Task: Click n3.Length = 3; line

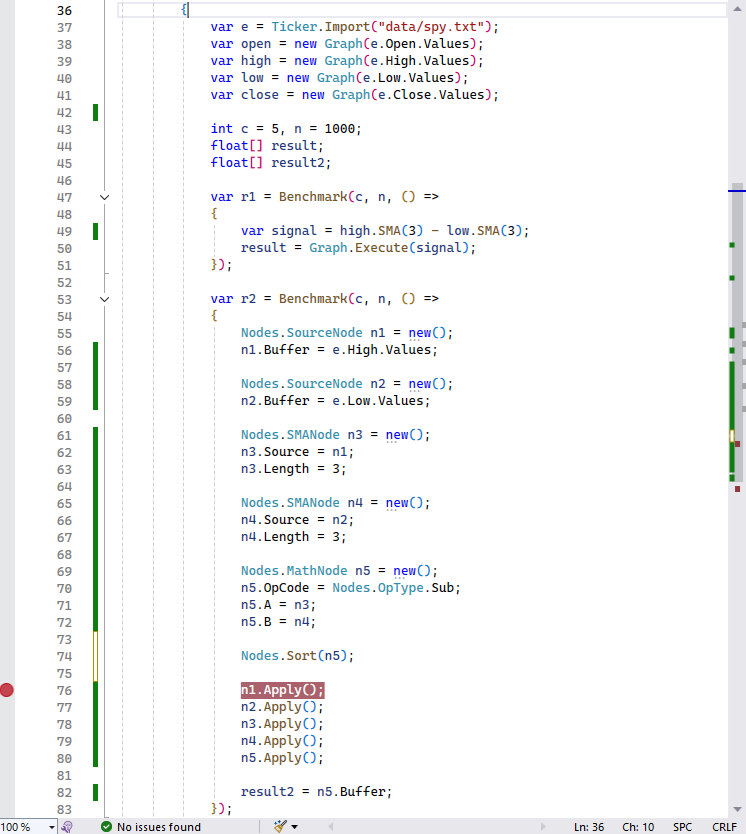Action: pos(294,469)
